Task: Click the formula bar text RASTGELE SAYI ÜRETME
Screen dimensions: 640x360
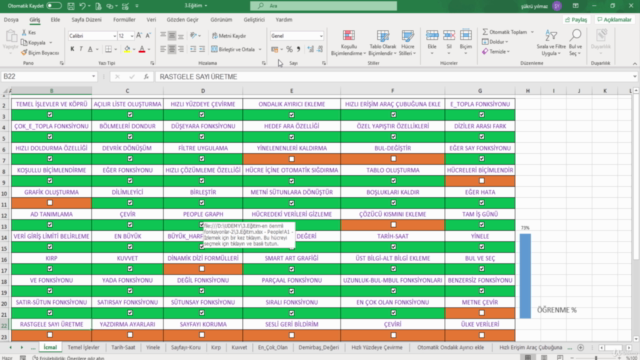Action: (x=198, y=77)
